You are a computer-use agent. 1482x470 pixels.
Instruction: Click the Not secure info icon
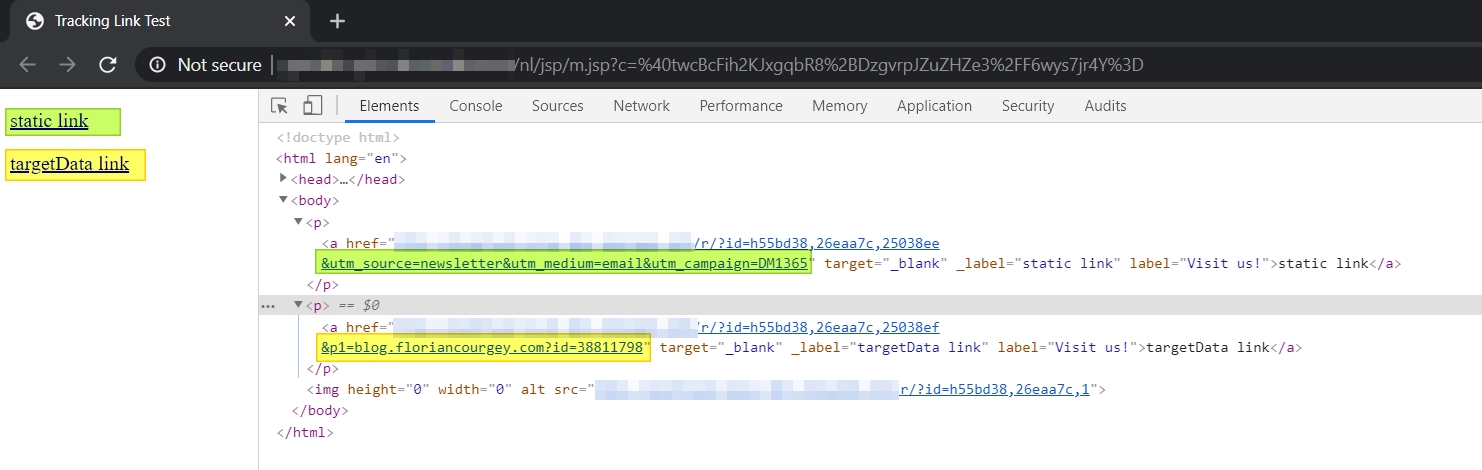158,65
